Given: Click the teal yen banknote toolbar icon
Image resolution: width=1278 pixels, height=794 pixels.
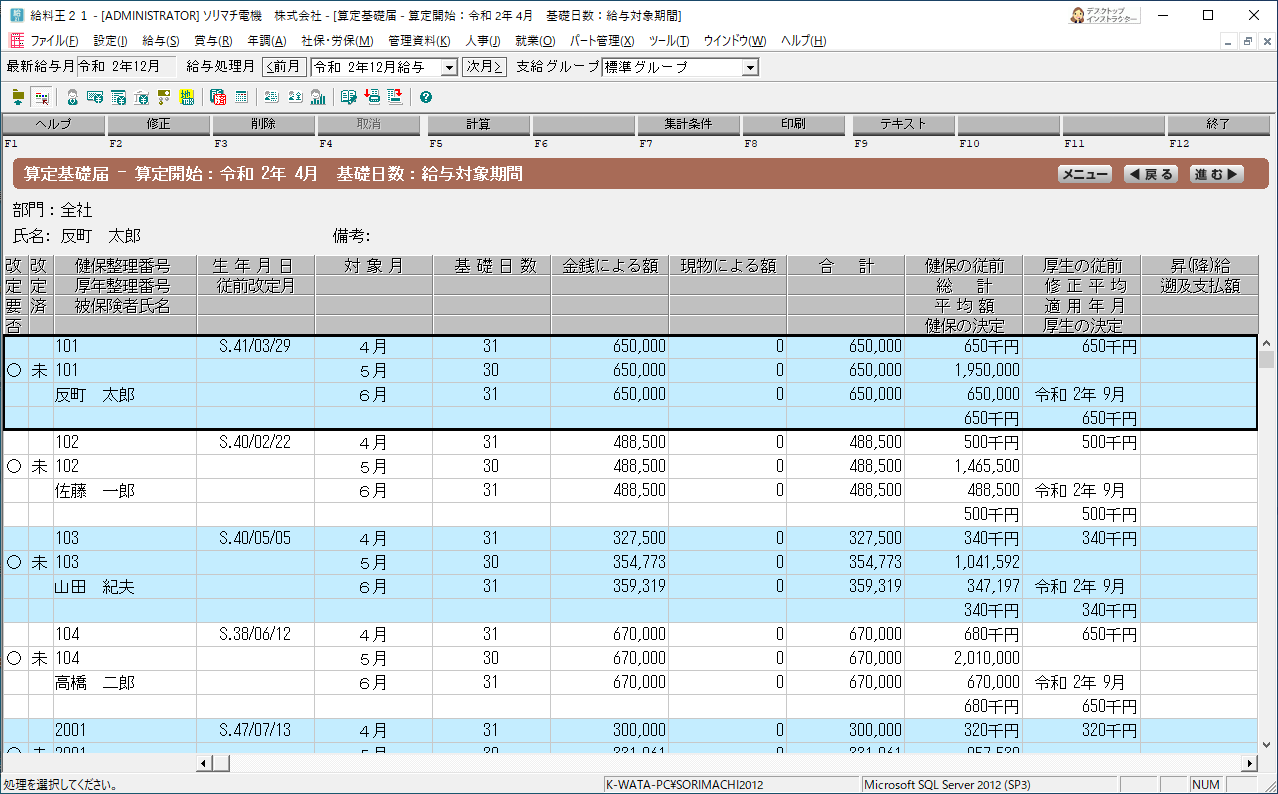Looking at the screenshot, I should (x=96, y=97).
